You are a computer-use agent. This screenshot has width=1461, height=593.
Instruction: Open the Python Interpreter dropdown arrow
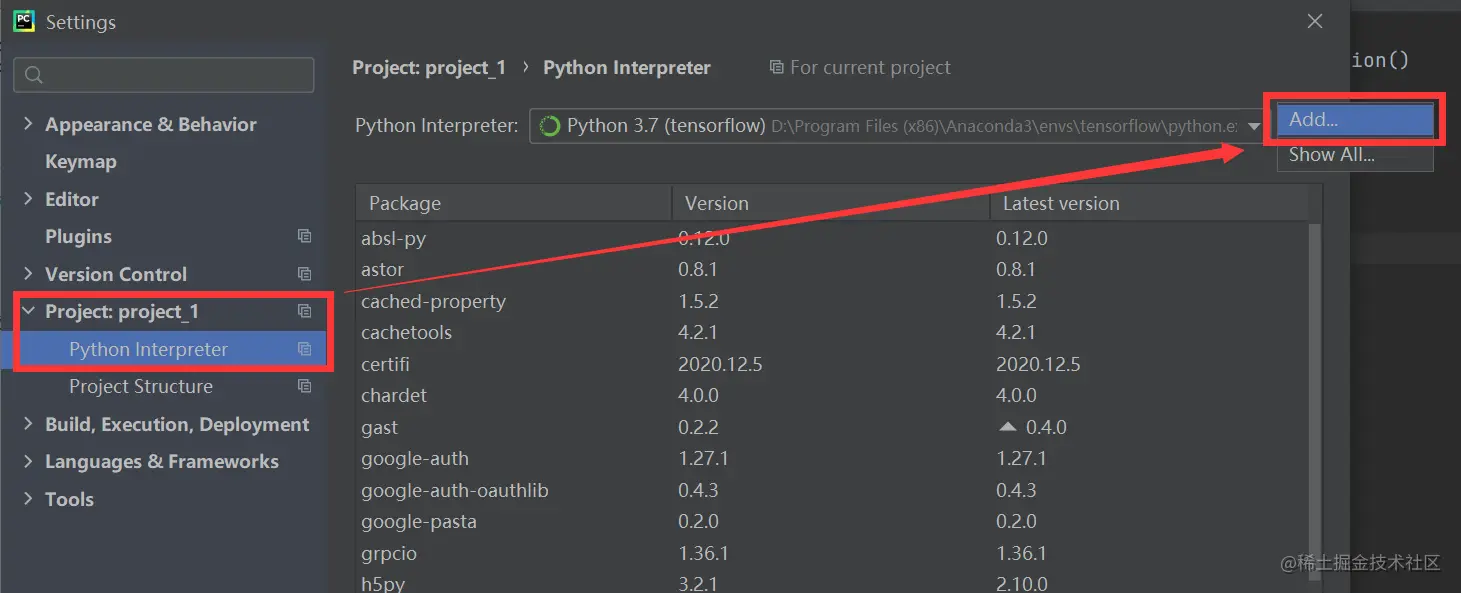(1253, 127)
